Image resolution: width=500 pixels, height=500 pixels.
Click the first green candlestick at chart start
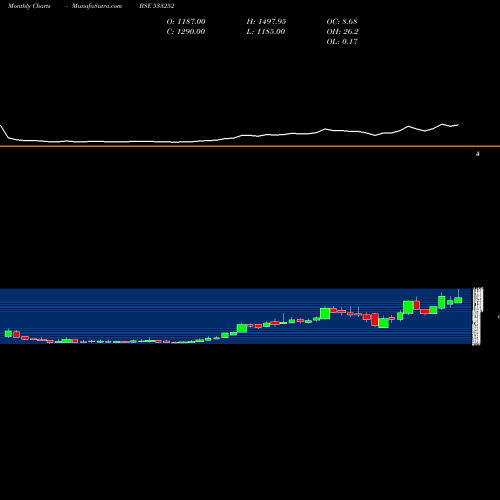click(8, 333)
